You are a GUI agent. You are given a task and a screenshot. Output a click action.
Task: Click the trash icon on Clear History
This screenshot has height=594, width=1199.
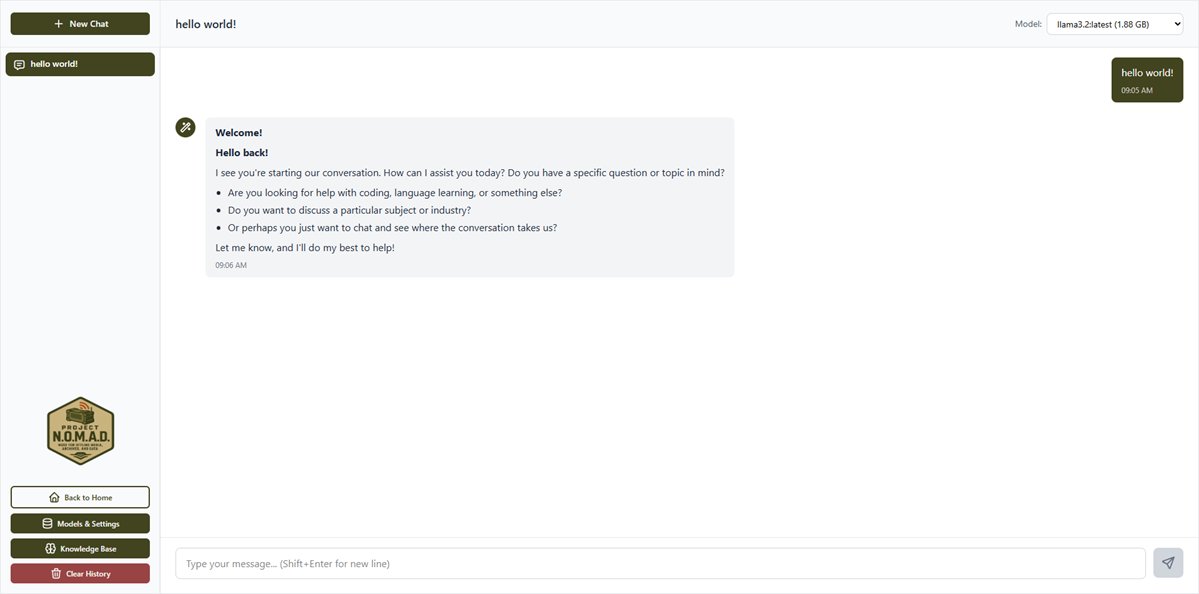[56, 573]
